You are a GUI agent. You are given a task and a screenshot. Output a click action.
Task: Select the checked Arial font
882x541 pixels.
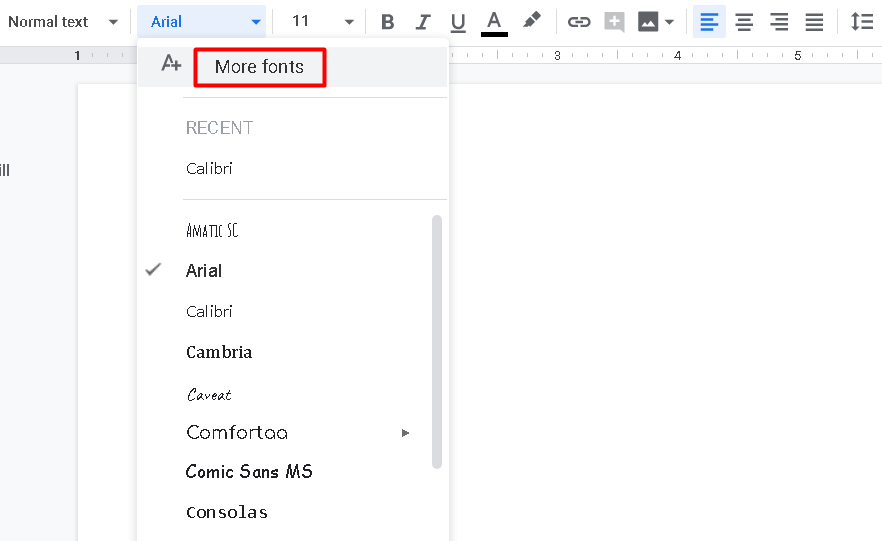point(204,270)
